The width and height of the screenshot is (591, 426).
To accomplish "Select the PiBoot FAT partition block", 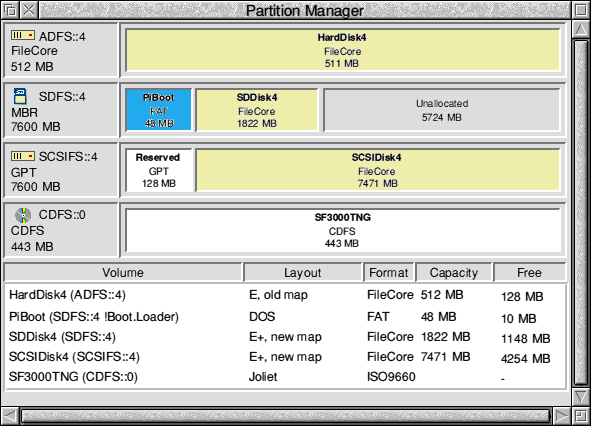I will point(159,110).
